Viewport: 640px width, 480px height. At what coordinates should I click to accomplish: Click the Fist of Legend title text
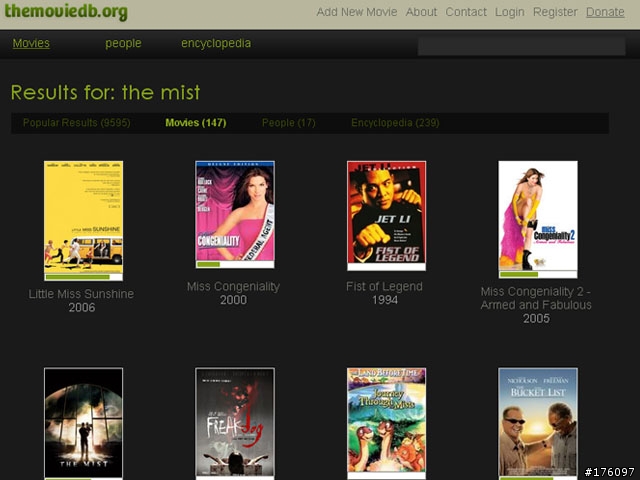tap(384, 287)
